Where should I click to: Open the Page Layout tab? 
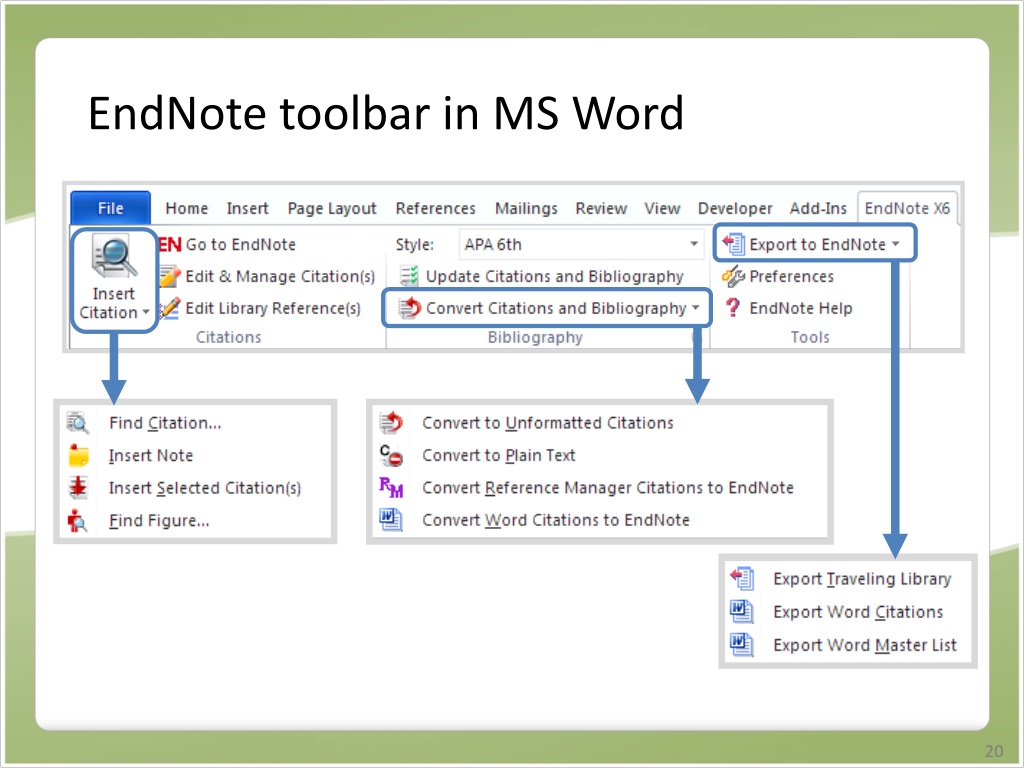coord(332,208)
